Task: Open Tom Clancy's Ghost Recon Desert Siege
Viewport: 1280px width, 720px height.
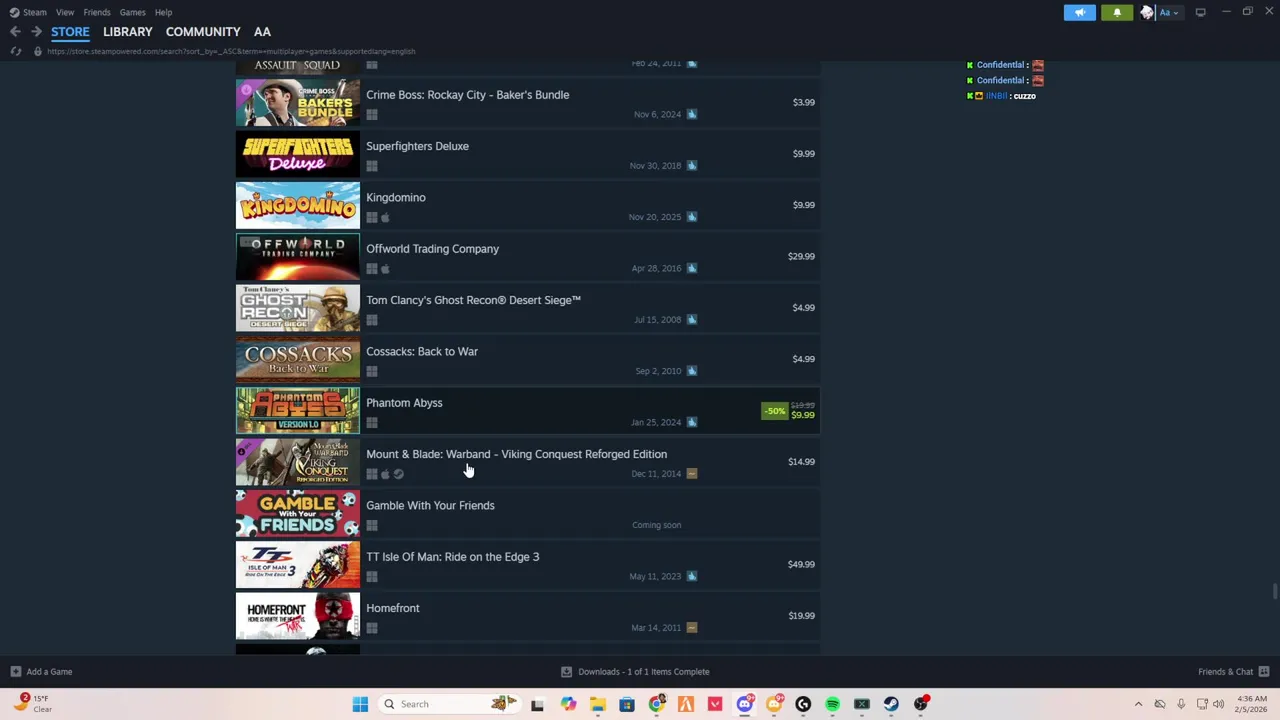Action: point(528,308)
